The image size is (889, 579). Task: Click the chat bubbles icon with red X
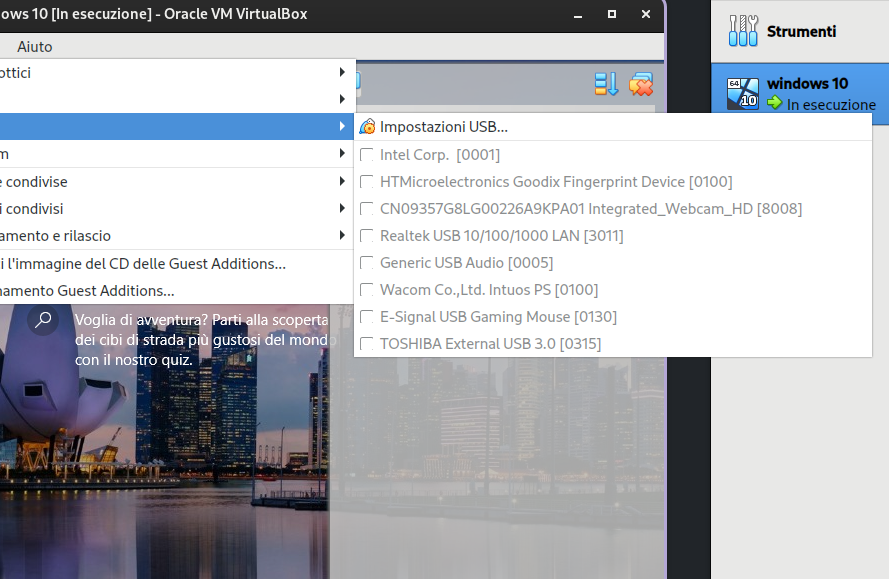(641, 84)
